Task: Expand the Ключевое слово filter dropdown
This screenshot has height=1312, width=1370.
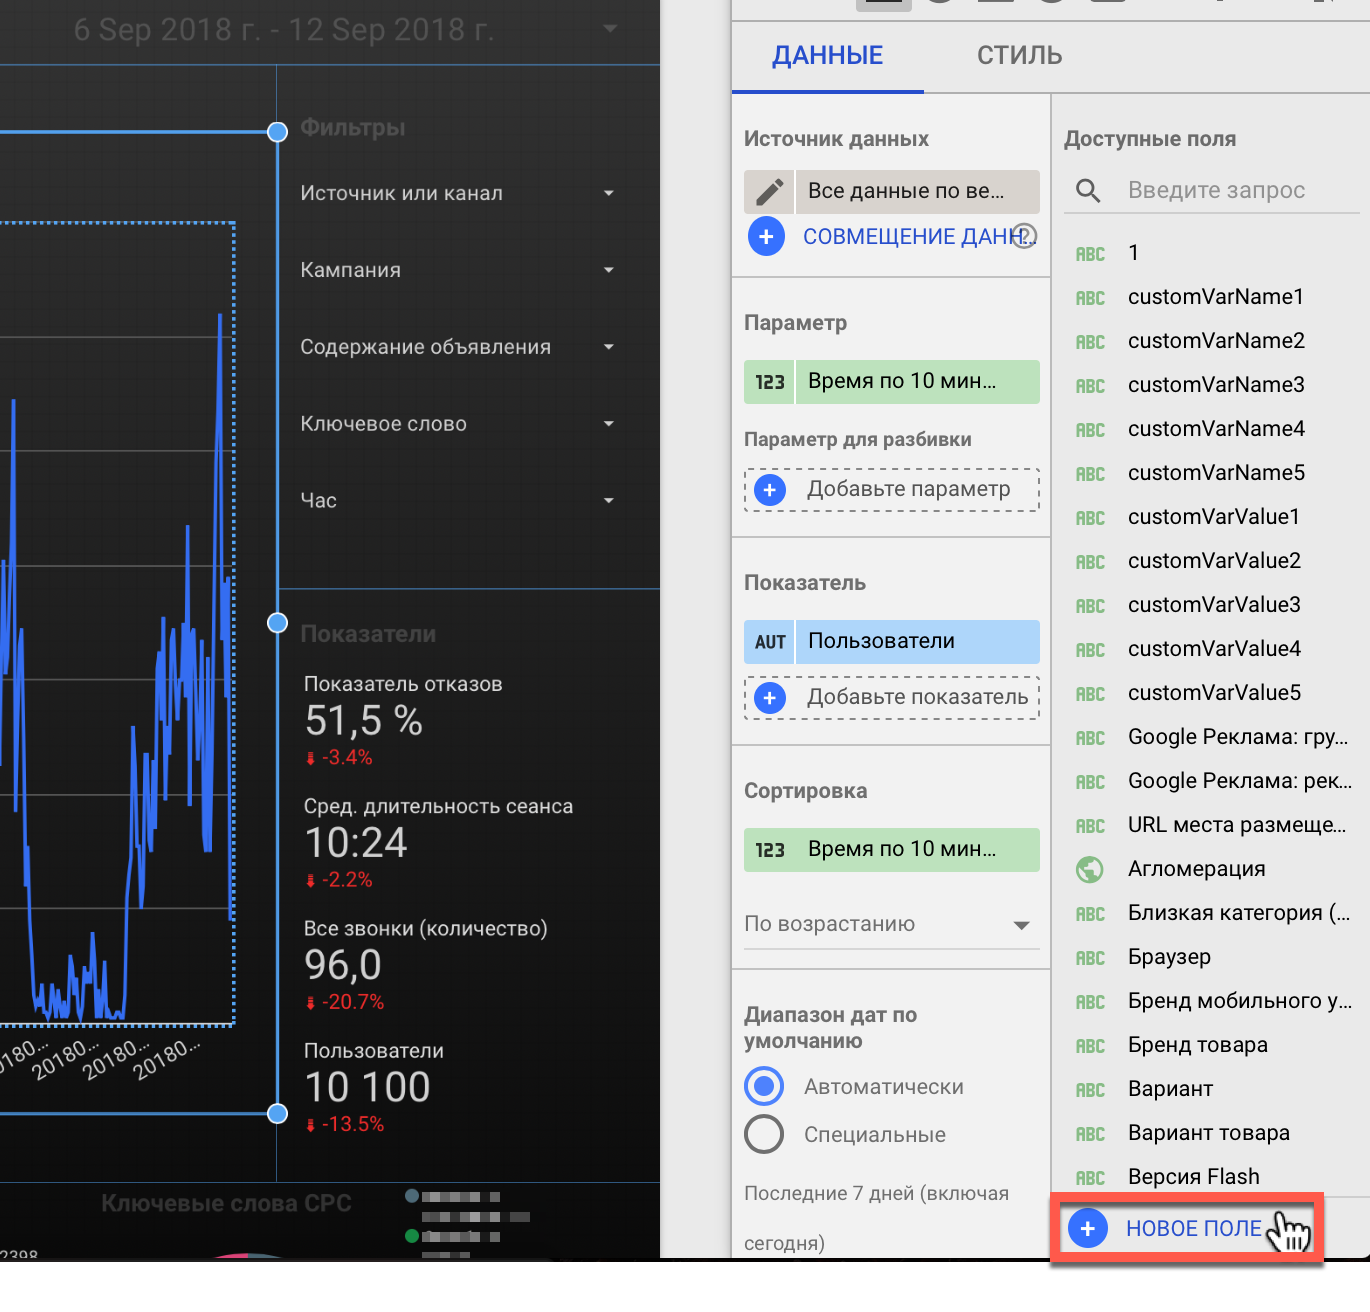Action: tap(458, 424)
